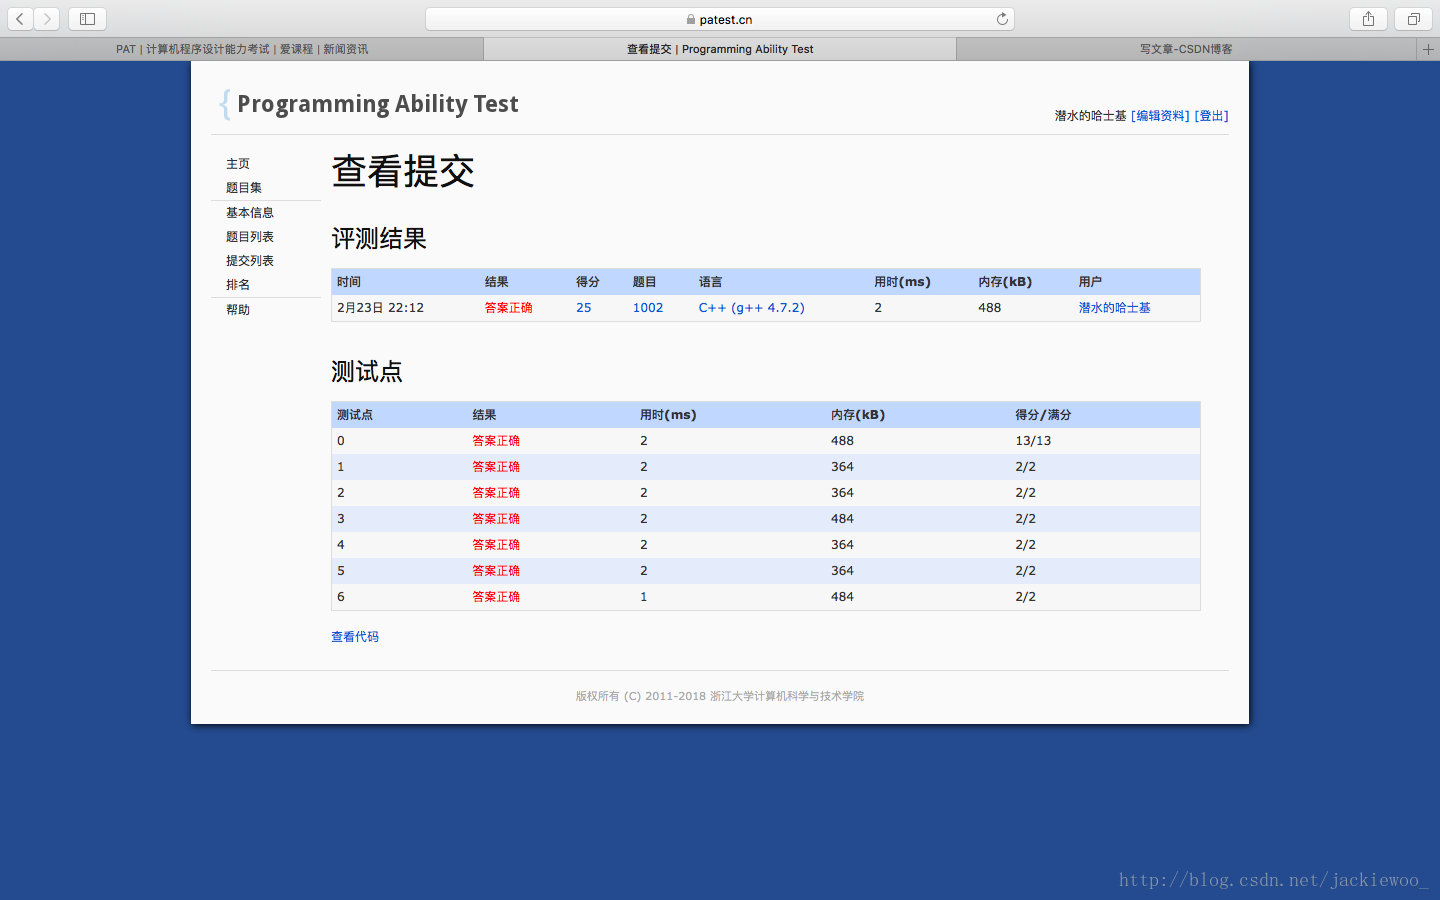
Task: Click 答案正确 in test point 6 row
Action: 497,597
